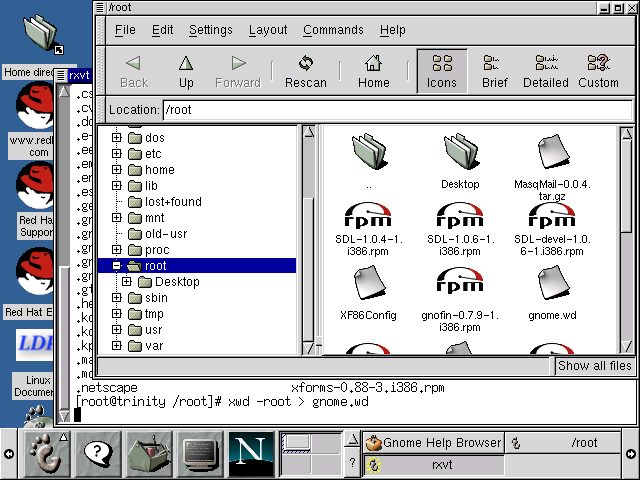Open help question-mark launcher on panel
The image size is (640, 480).
[x=98, y=454]
